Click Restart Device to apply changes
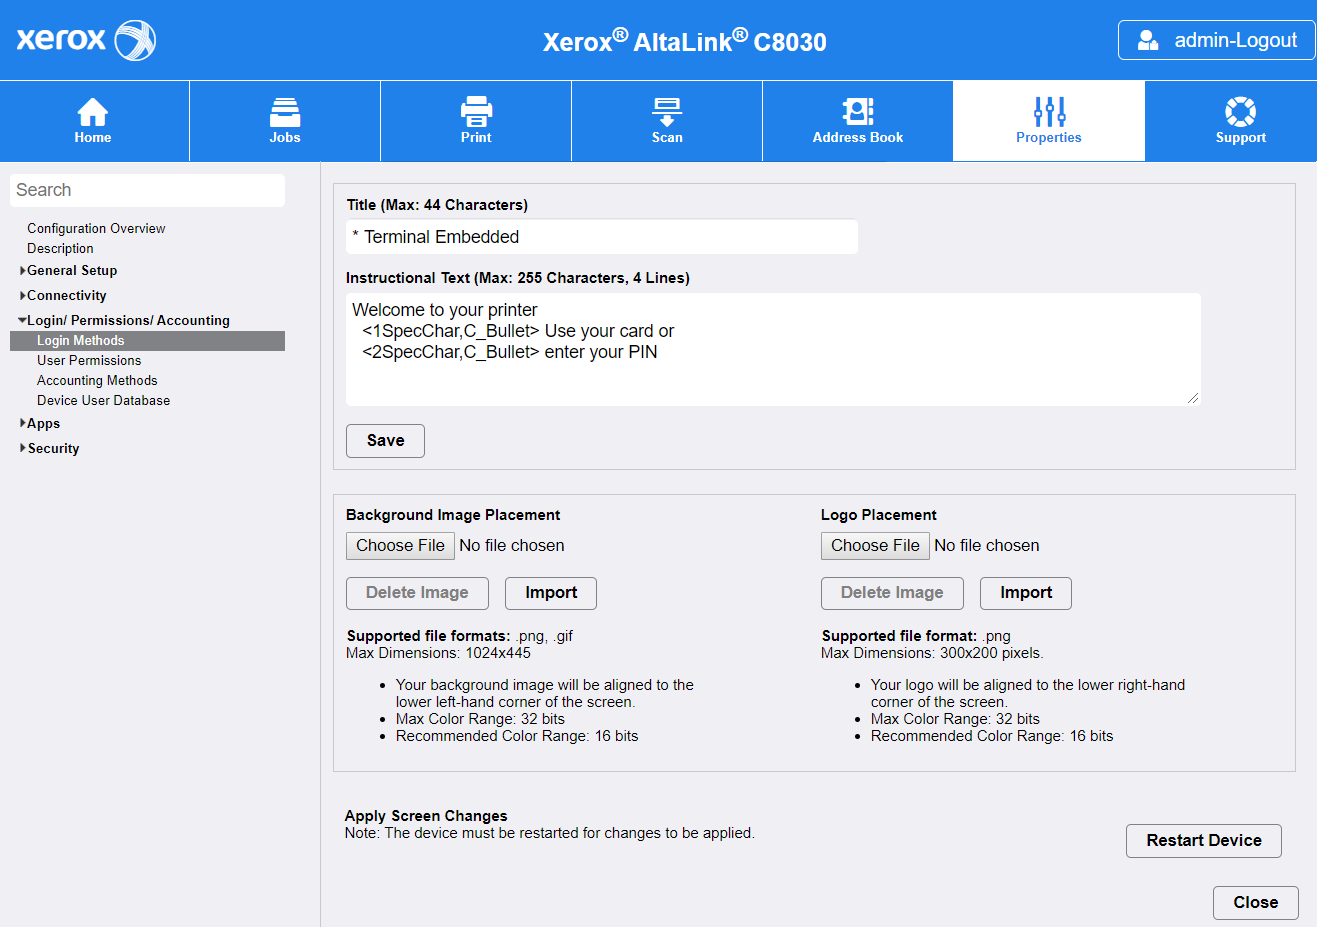The width and height of the screenshot is (1317, 927). pyautogui.click(x=1203, y=840)
